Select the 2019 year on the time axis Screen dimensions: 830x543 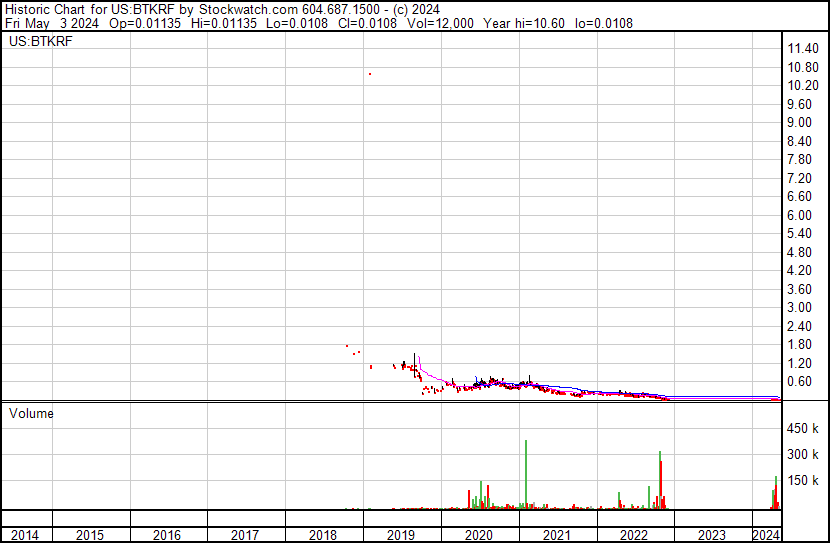click(x=401, y=535)
